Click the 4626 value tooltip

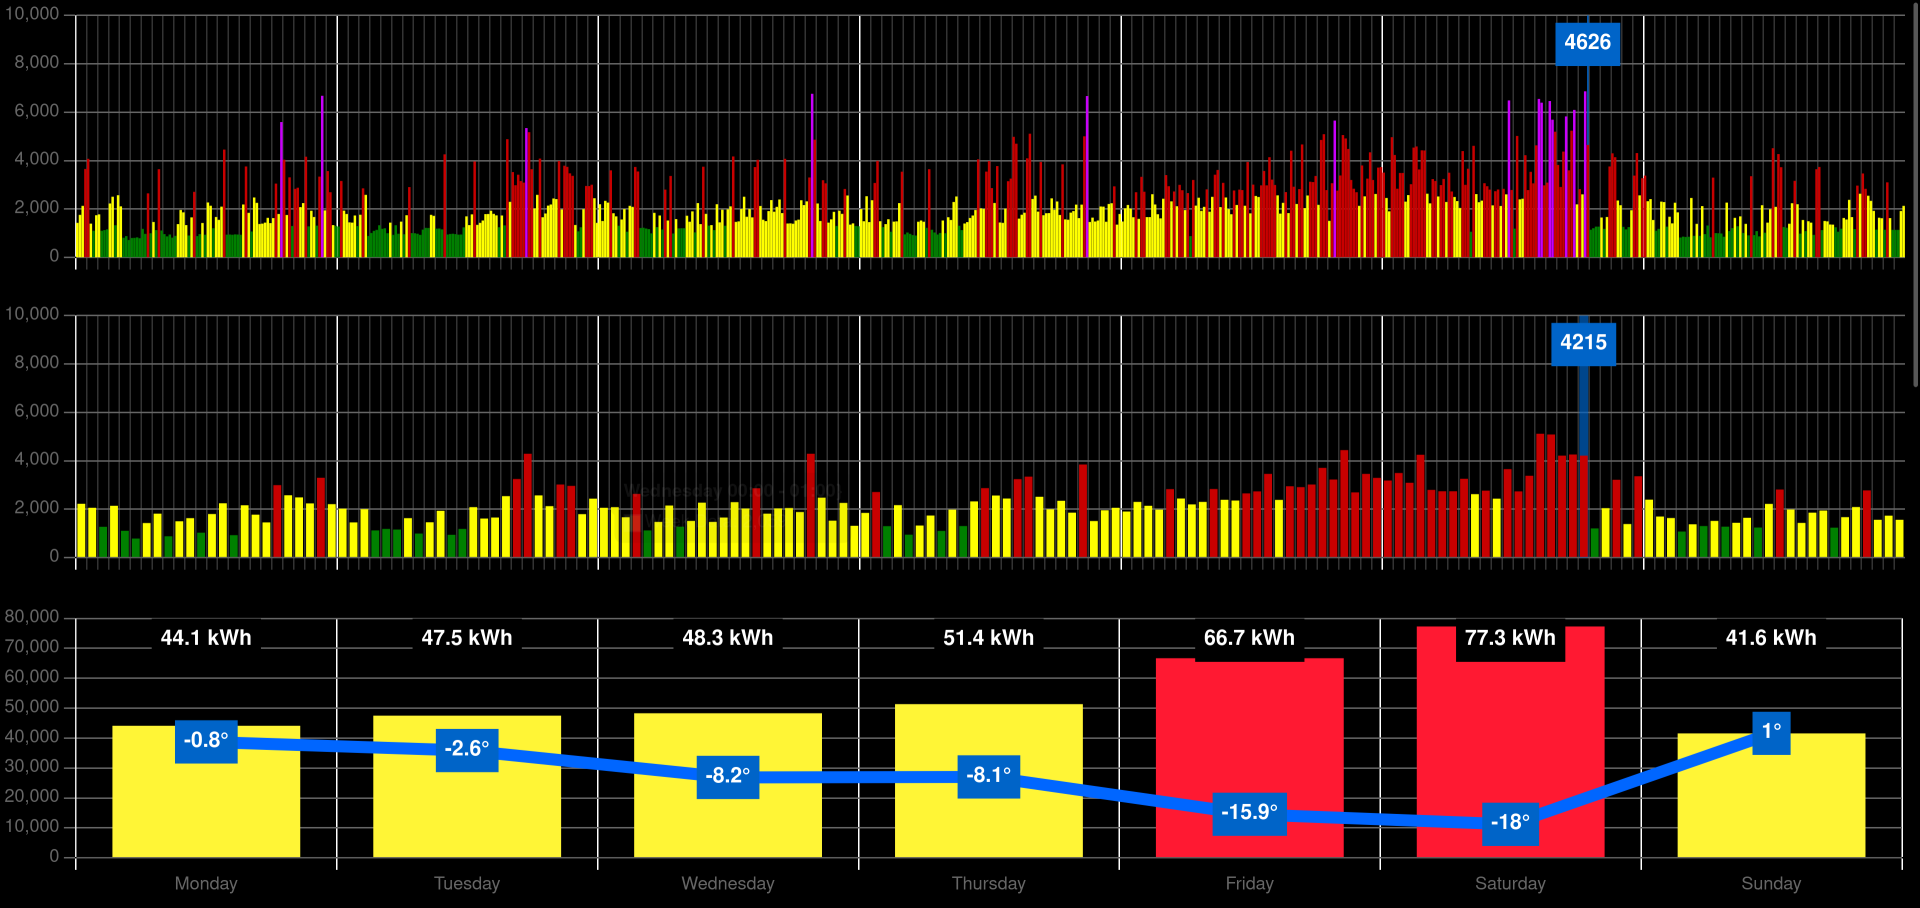click(1587, 43)
